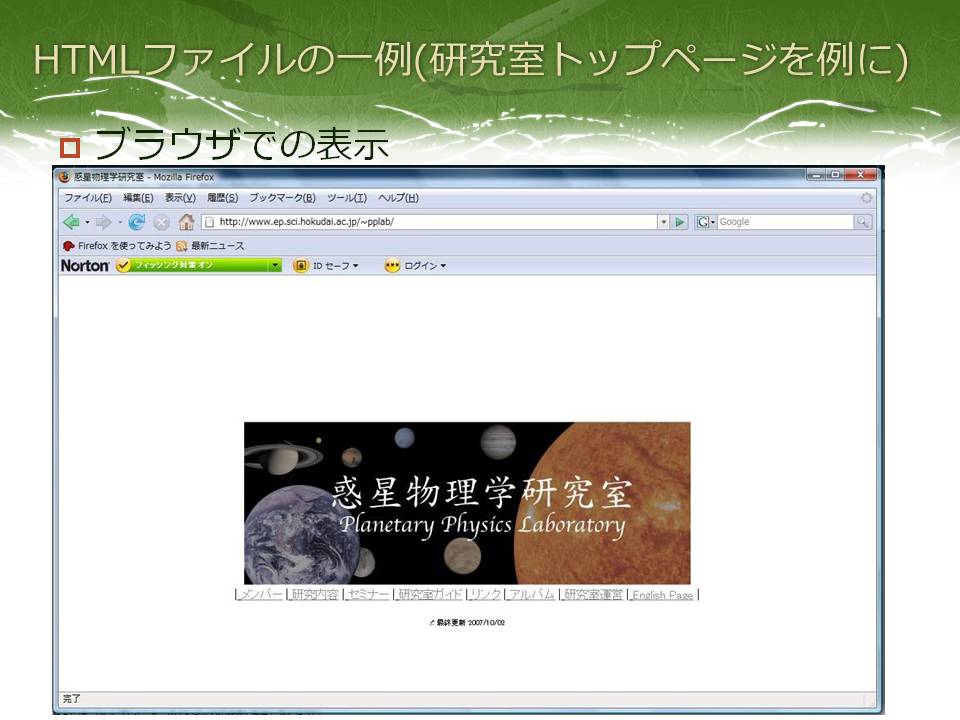Click the Norton phishing status checkmark icon
This screenshot has height=720, width=960.
[124, 265]
